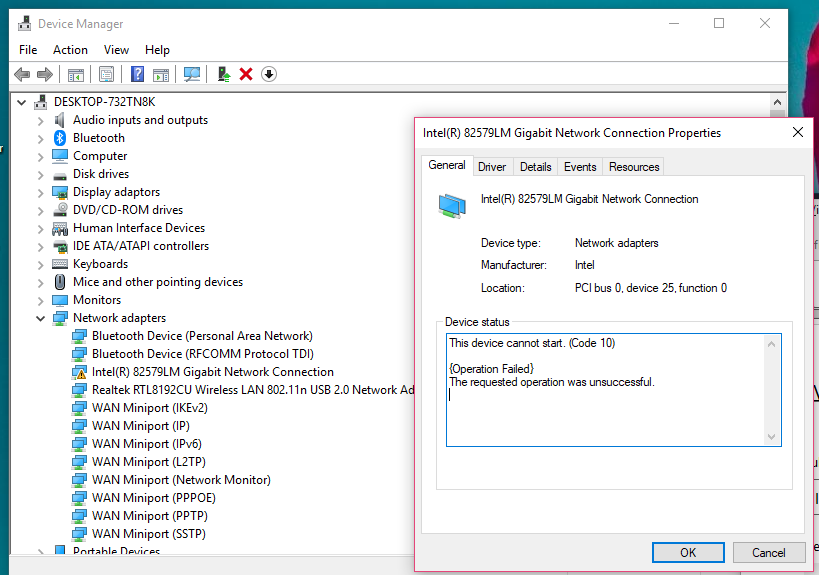Open the File menu

click(x=28, y=50)
